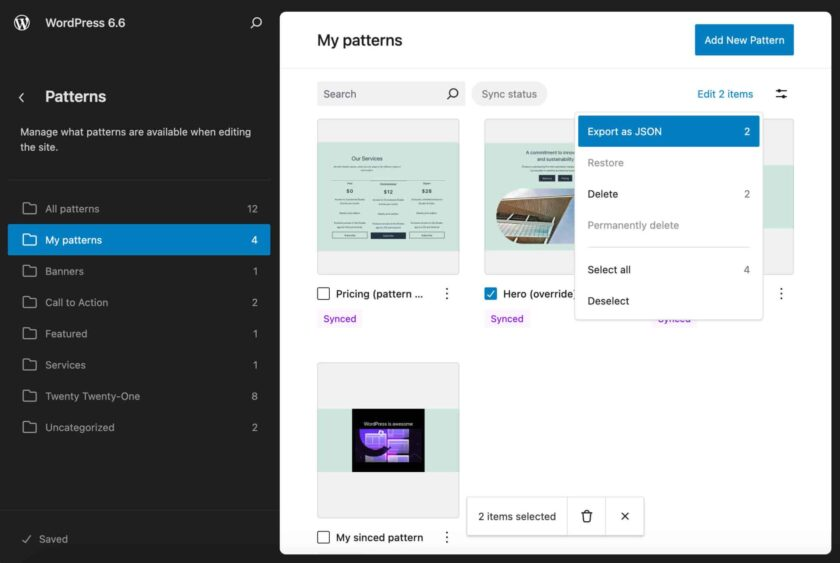Click the WordPress logo icon
The height and width of the screenshot is (563, 840).
(x=22, y=23)
